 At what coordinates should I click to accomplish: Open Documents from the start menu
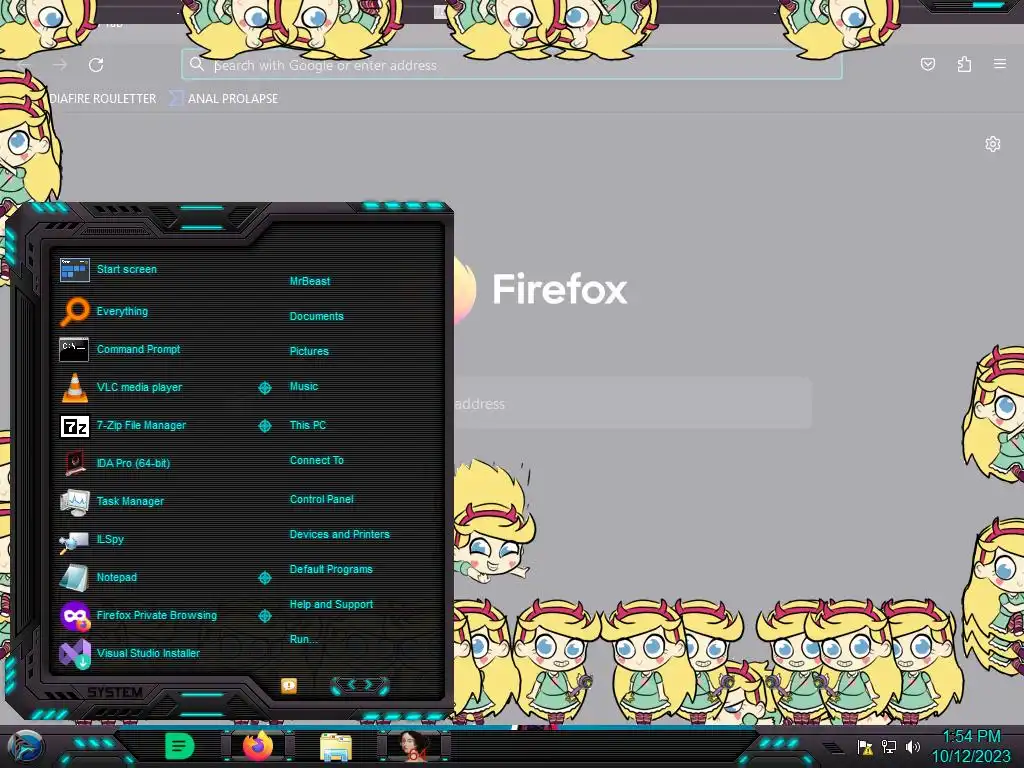316,316
